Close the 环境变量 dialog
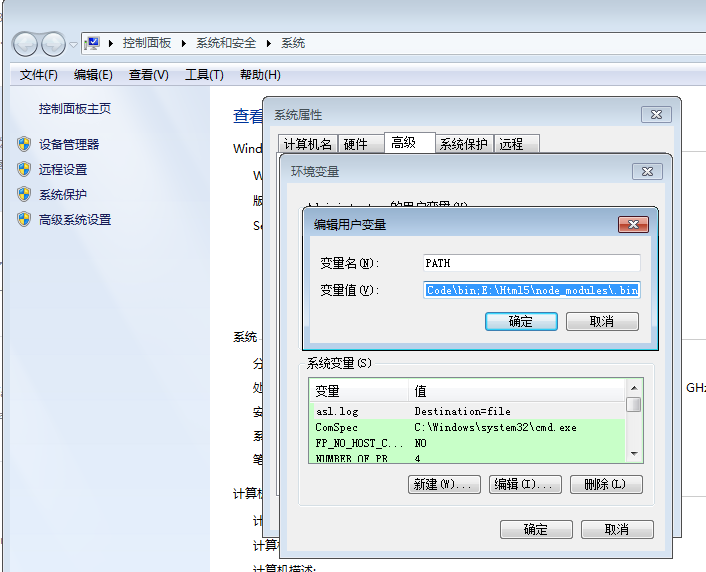Image resolution: width=706 pixels, height=572 pixels. 647,172
